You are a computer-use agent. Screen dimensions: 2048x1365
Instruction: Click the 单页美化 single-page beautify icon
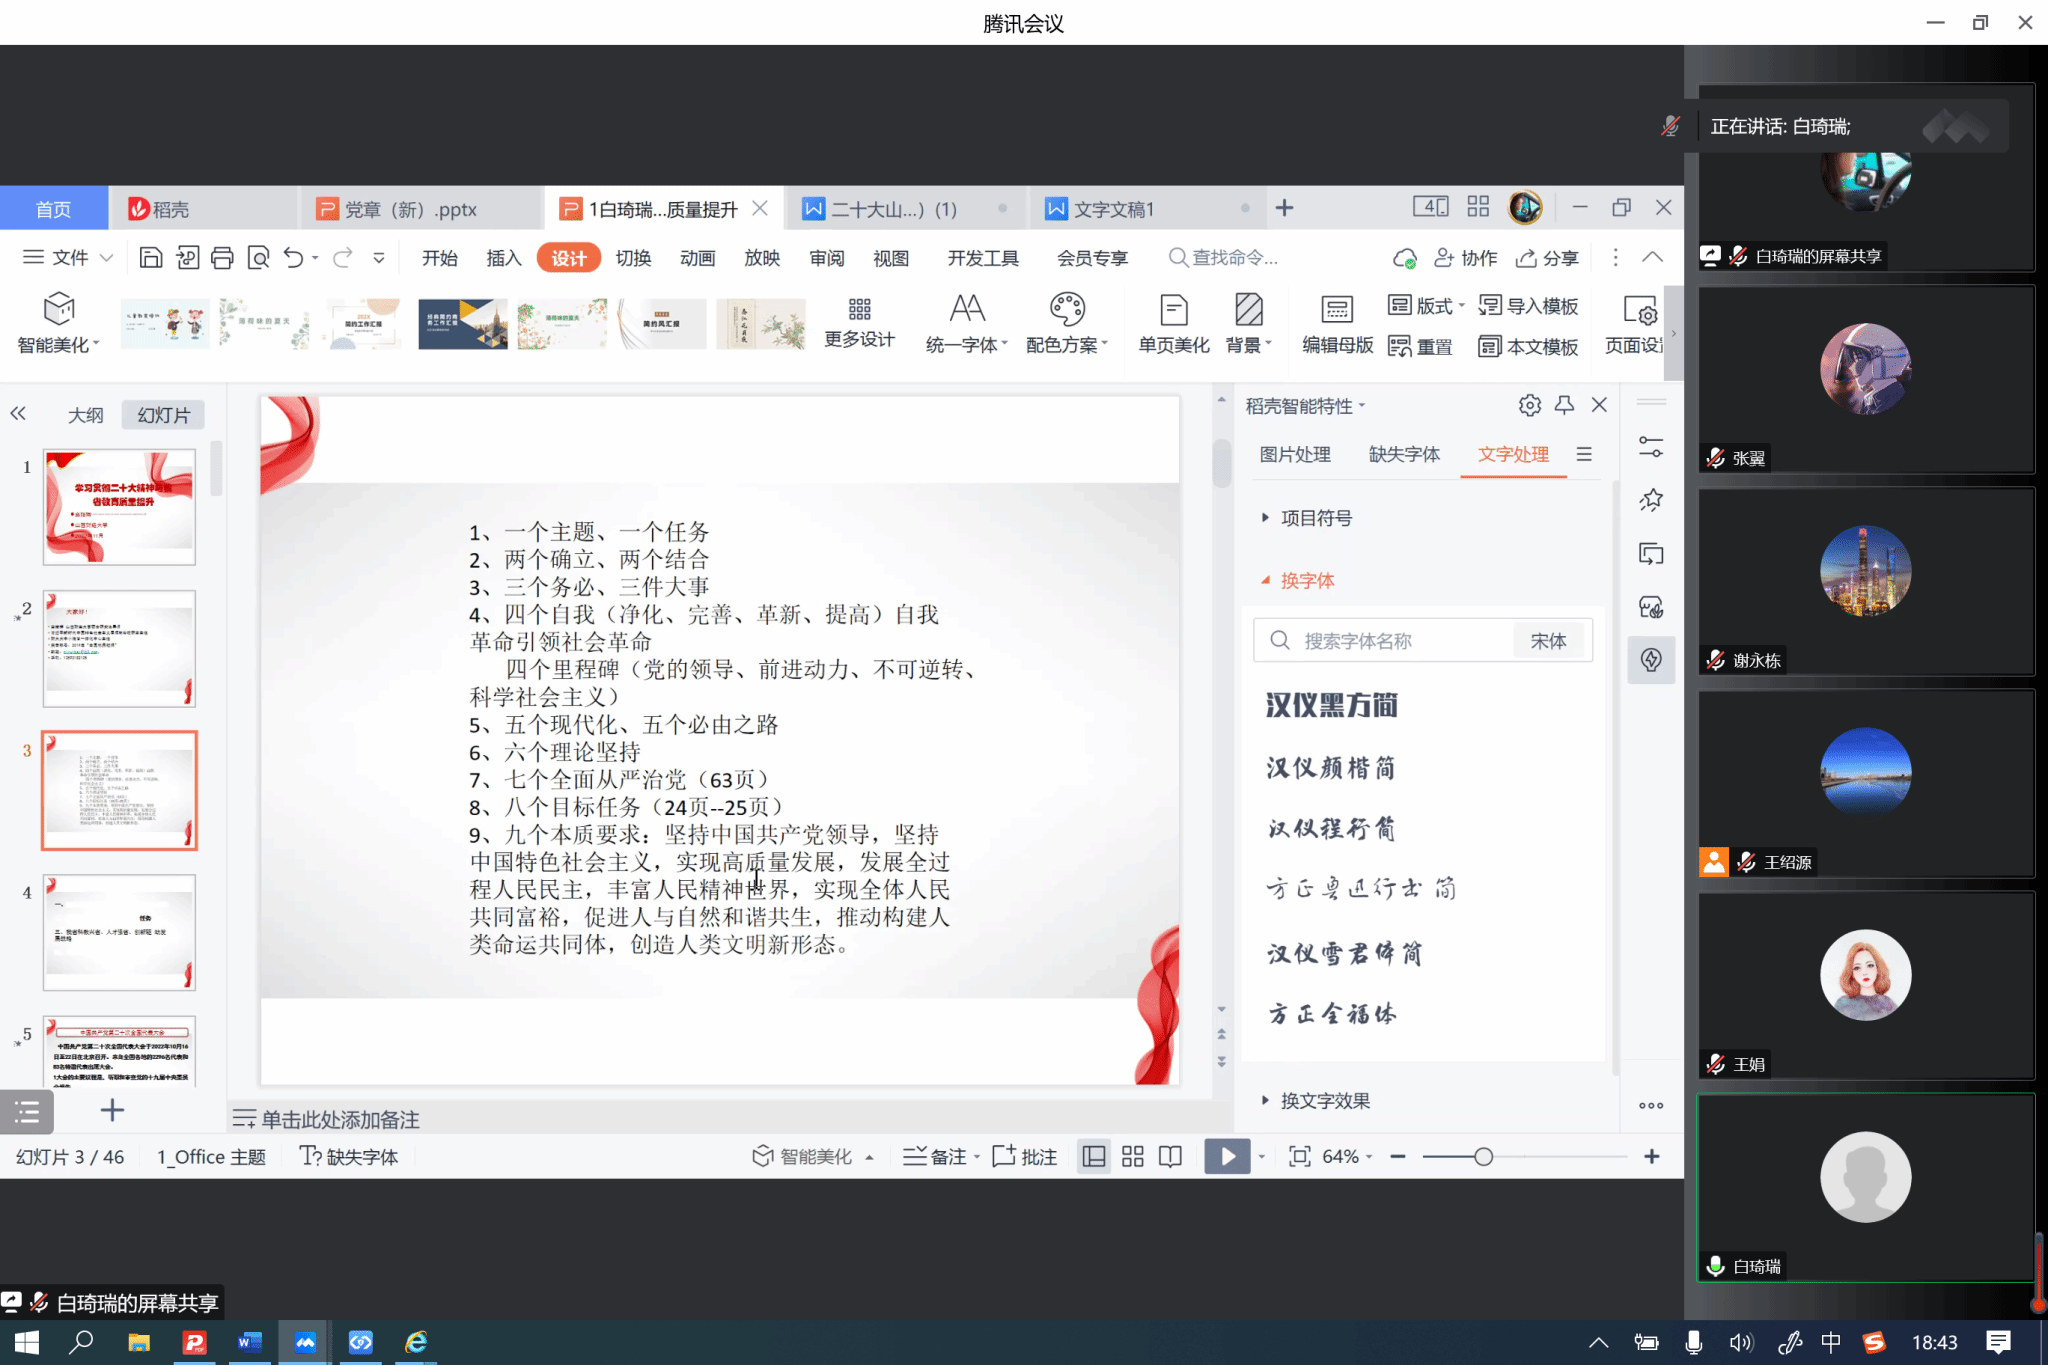pyautogui.click(x=1173, y=310)
